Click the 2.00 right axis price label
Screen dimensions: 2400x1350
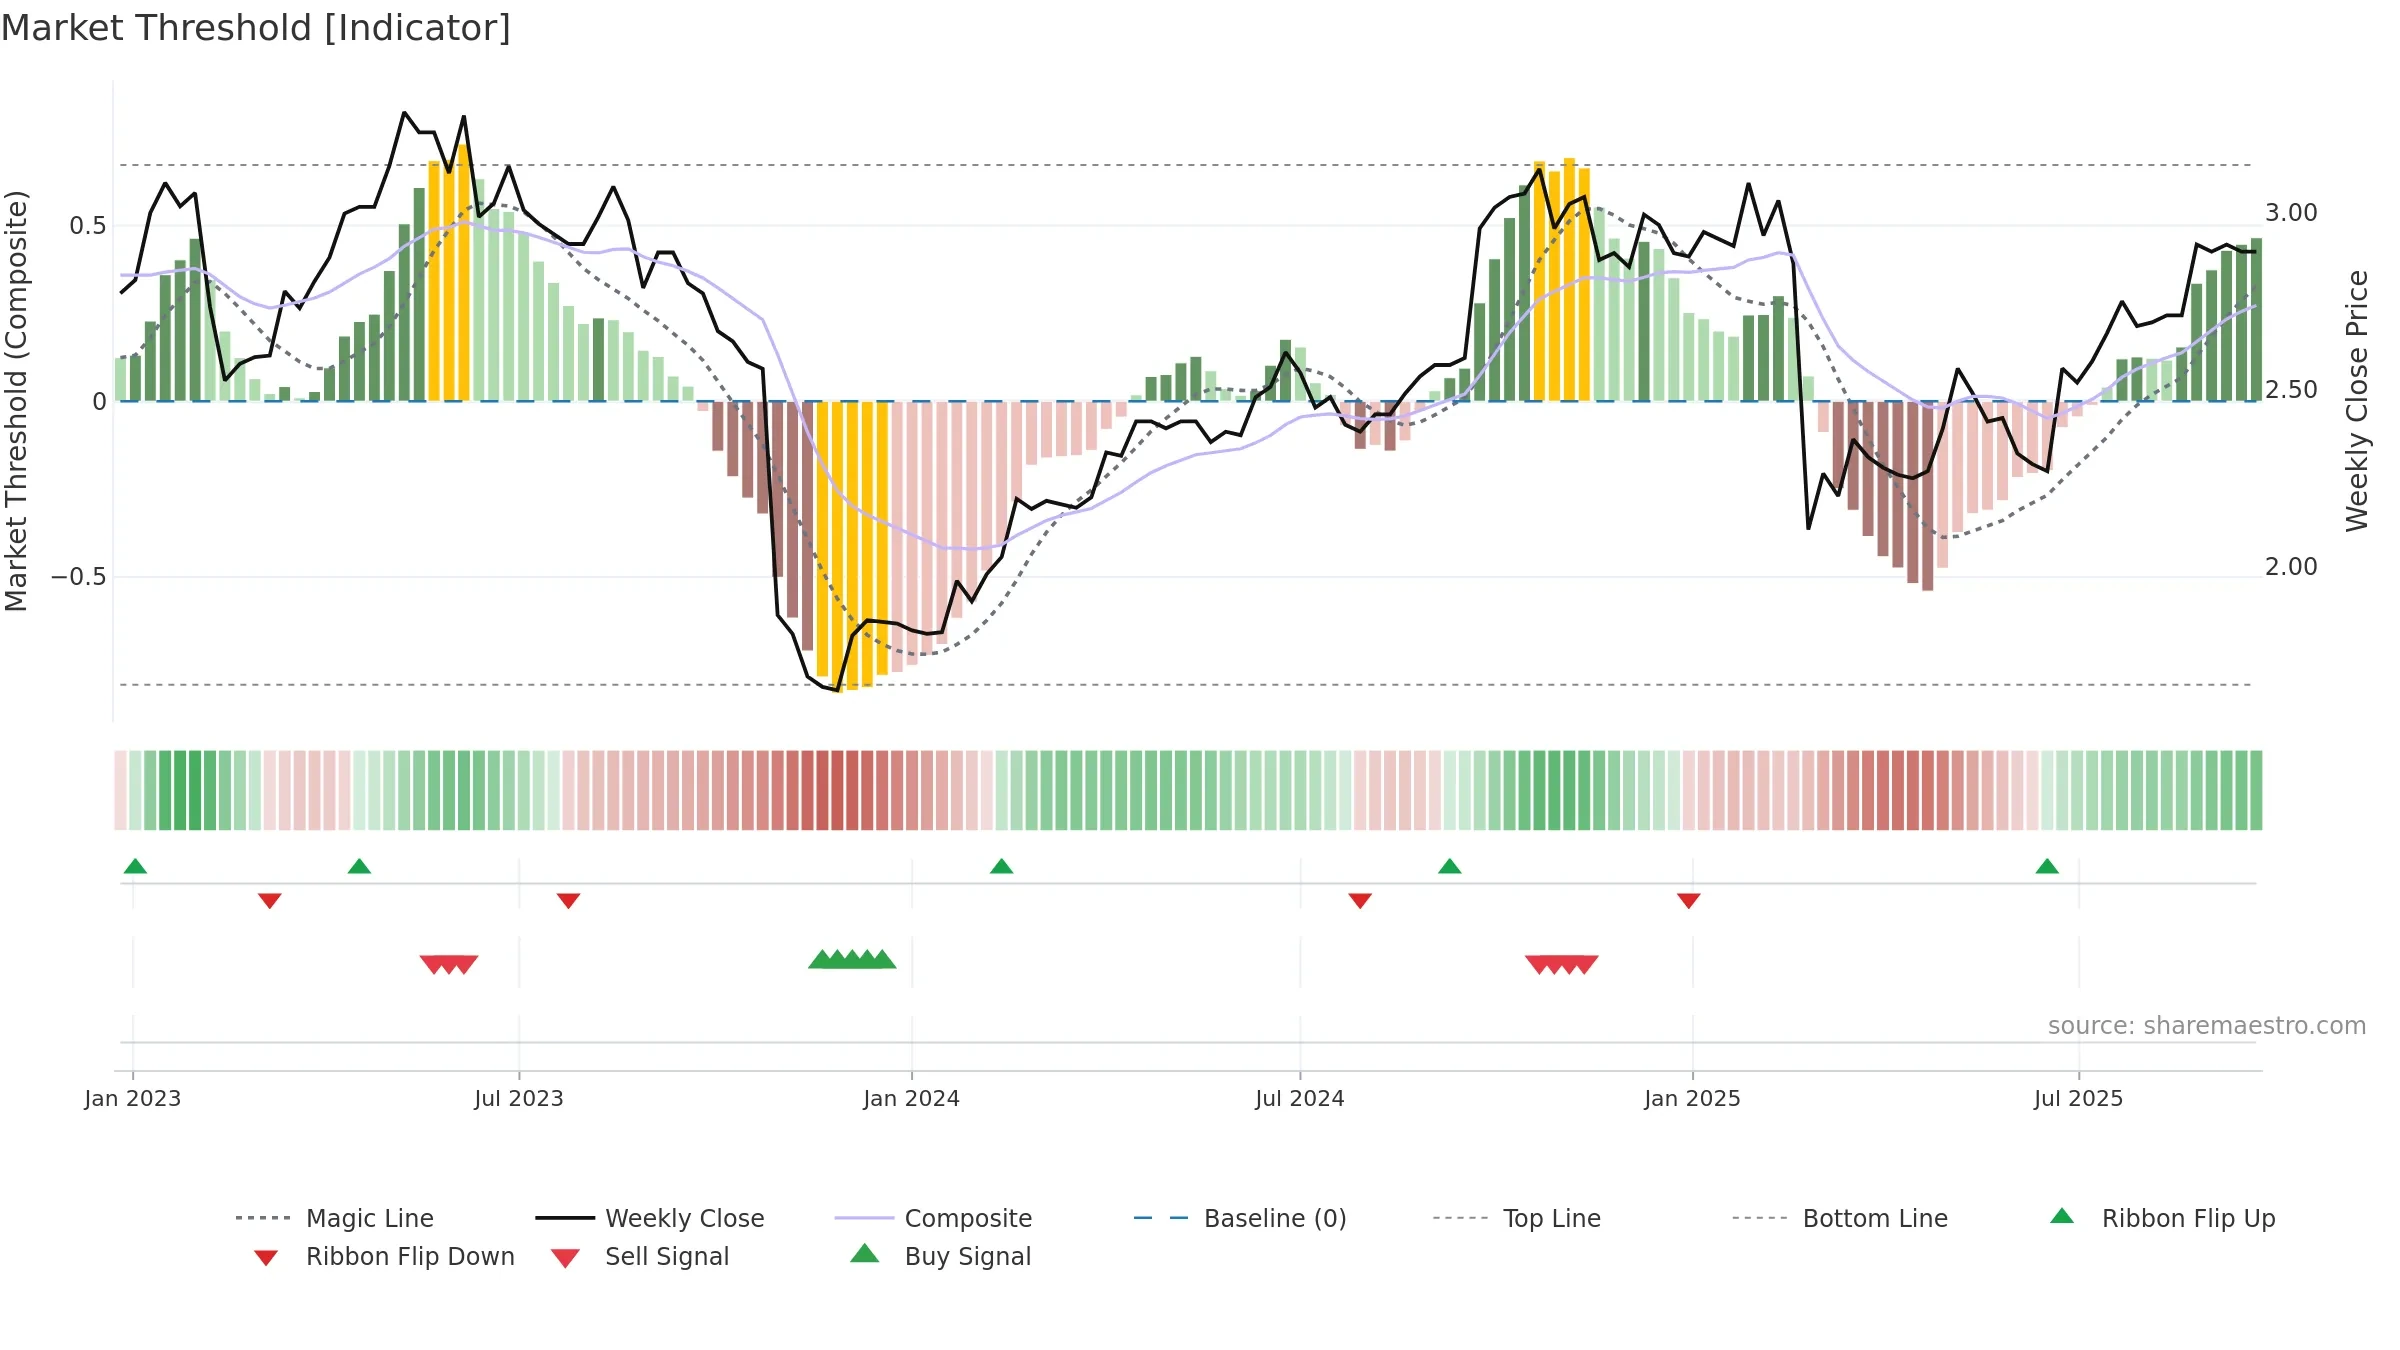click(x=2291, y=567)
